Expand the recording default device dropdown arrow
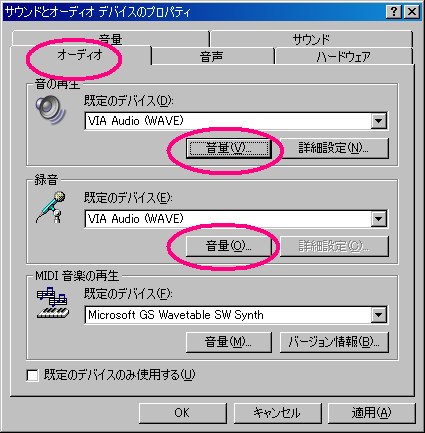This screenshot has width=425, height=433. coord(379,219)
